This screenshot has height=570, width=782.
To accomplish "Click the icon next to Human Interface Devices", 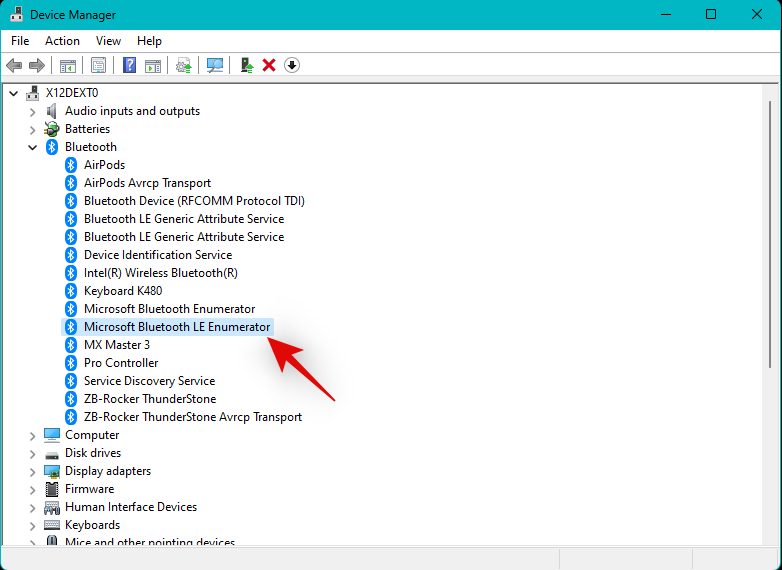I will click(x=52, y=507).
